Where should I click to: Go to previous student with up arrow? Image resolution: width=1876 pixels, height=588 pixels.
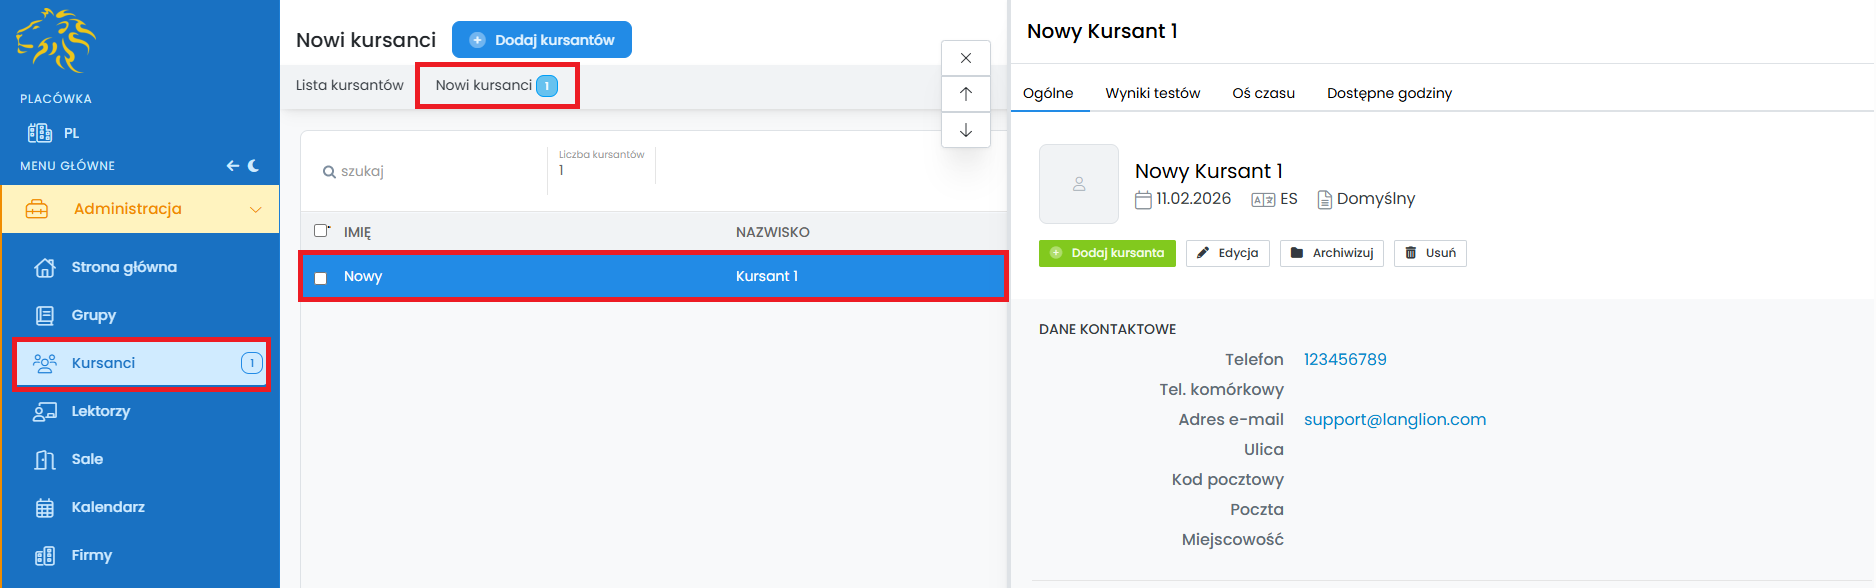tap(966, 94)
